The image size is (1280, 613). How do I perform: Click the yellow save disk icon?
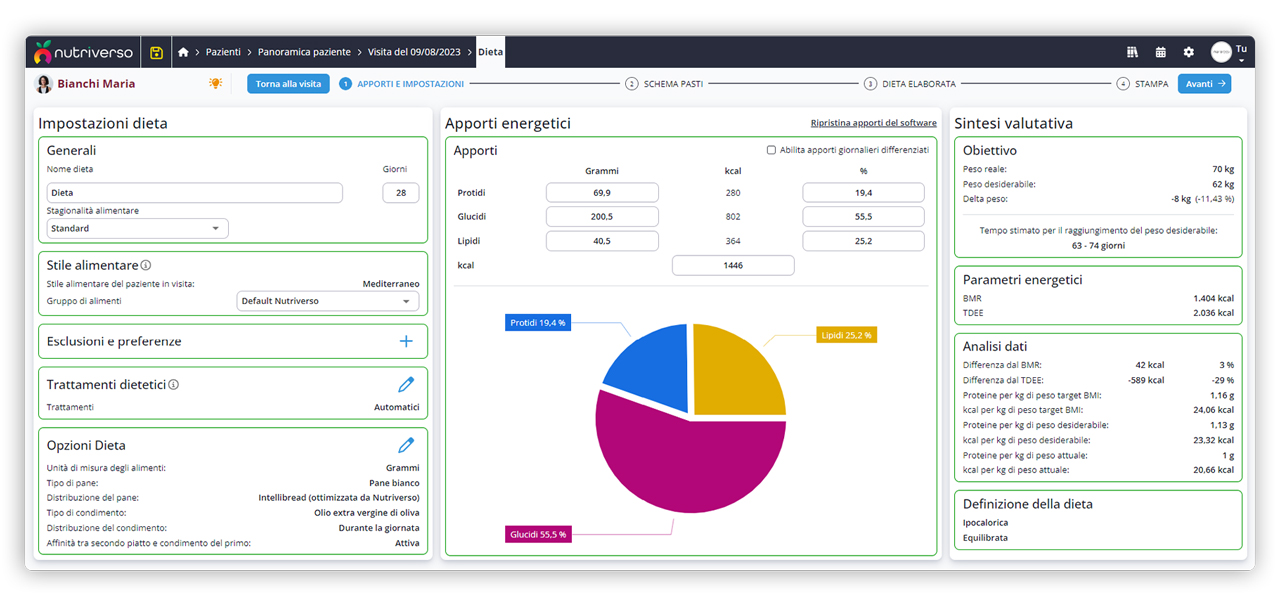[156, 52]
